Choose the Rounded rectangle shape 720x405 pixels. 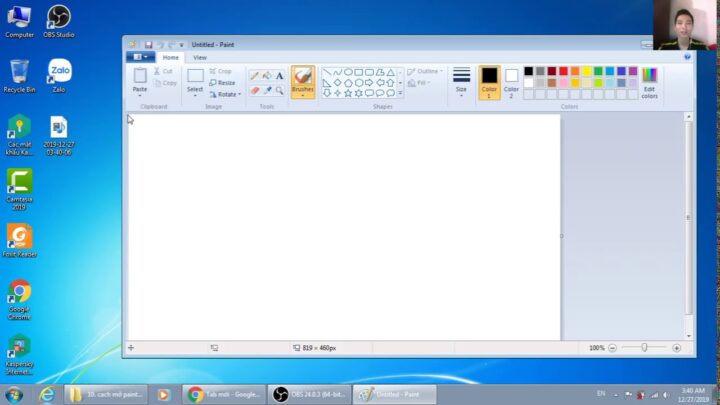[369, 73]
